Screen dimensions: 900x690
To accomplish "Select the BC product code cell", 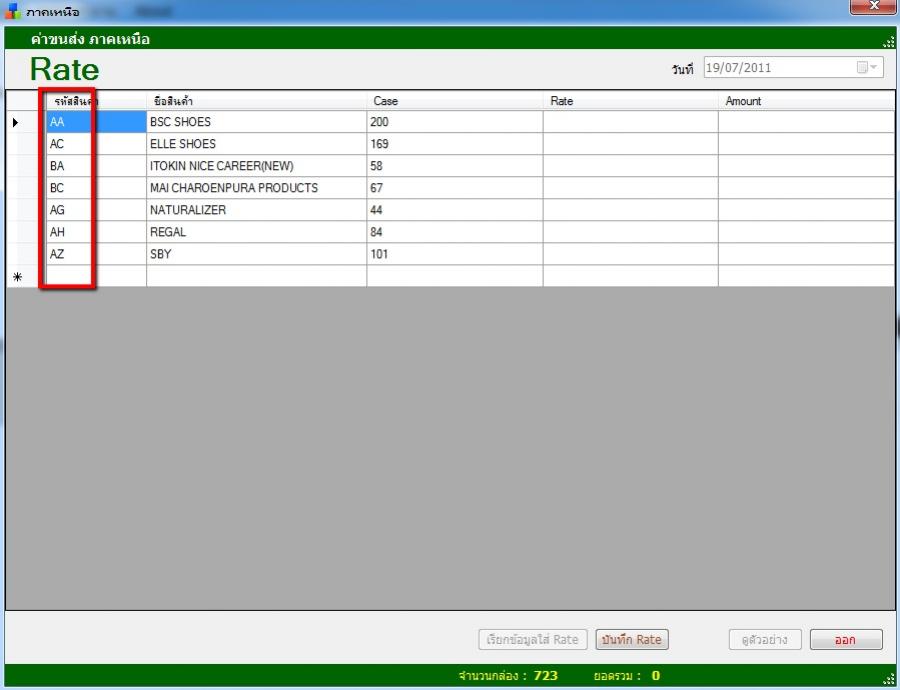I will click(96, 188).
